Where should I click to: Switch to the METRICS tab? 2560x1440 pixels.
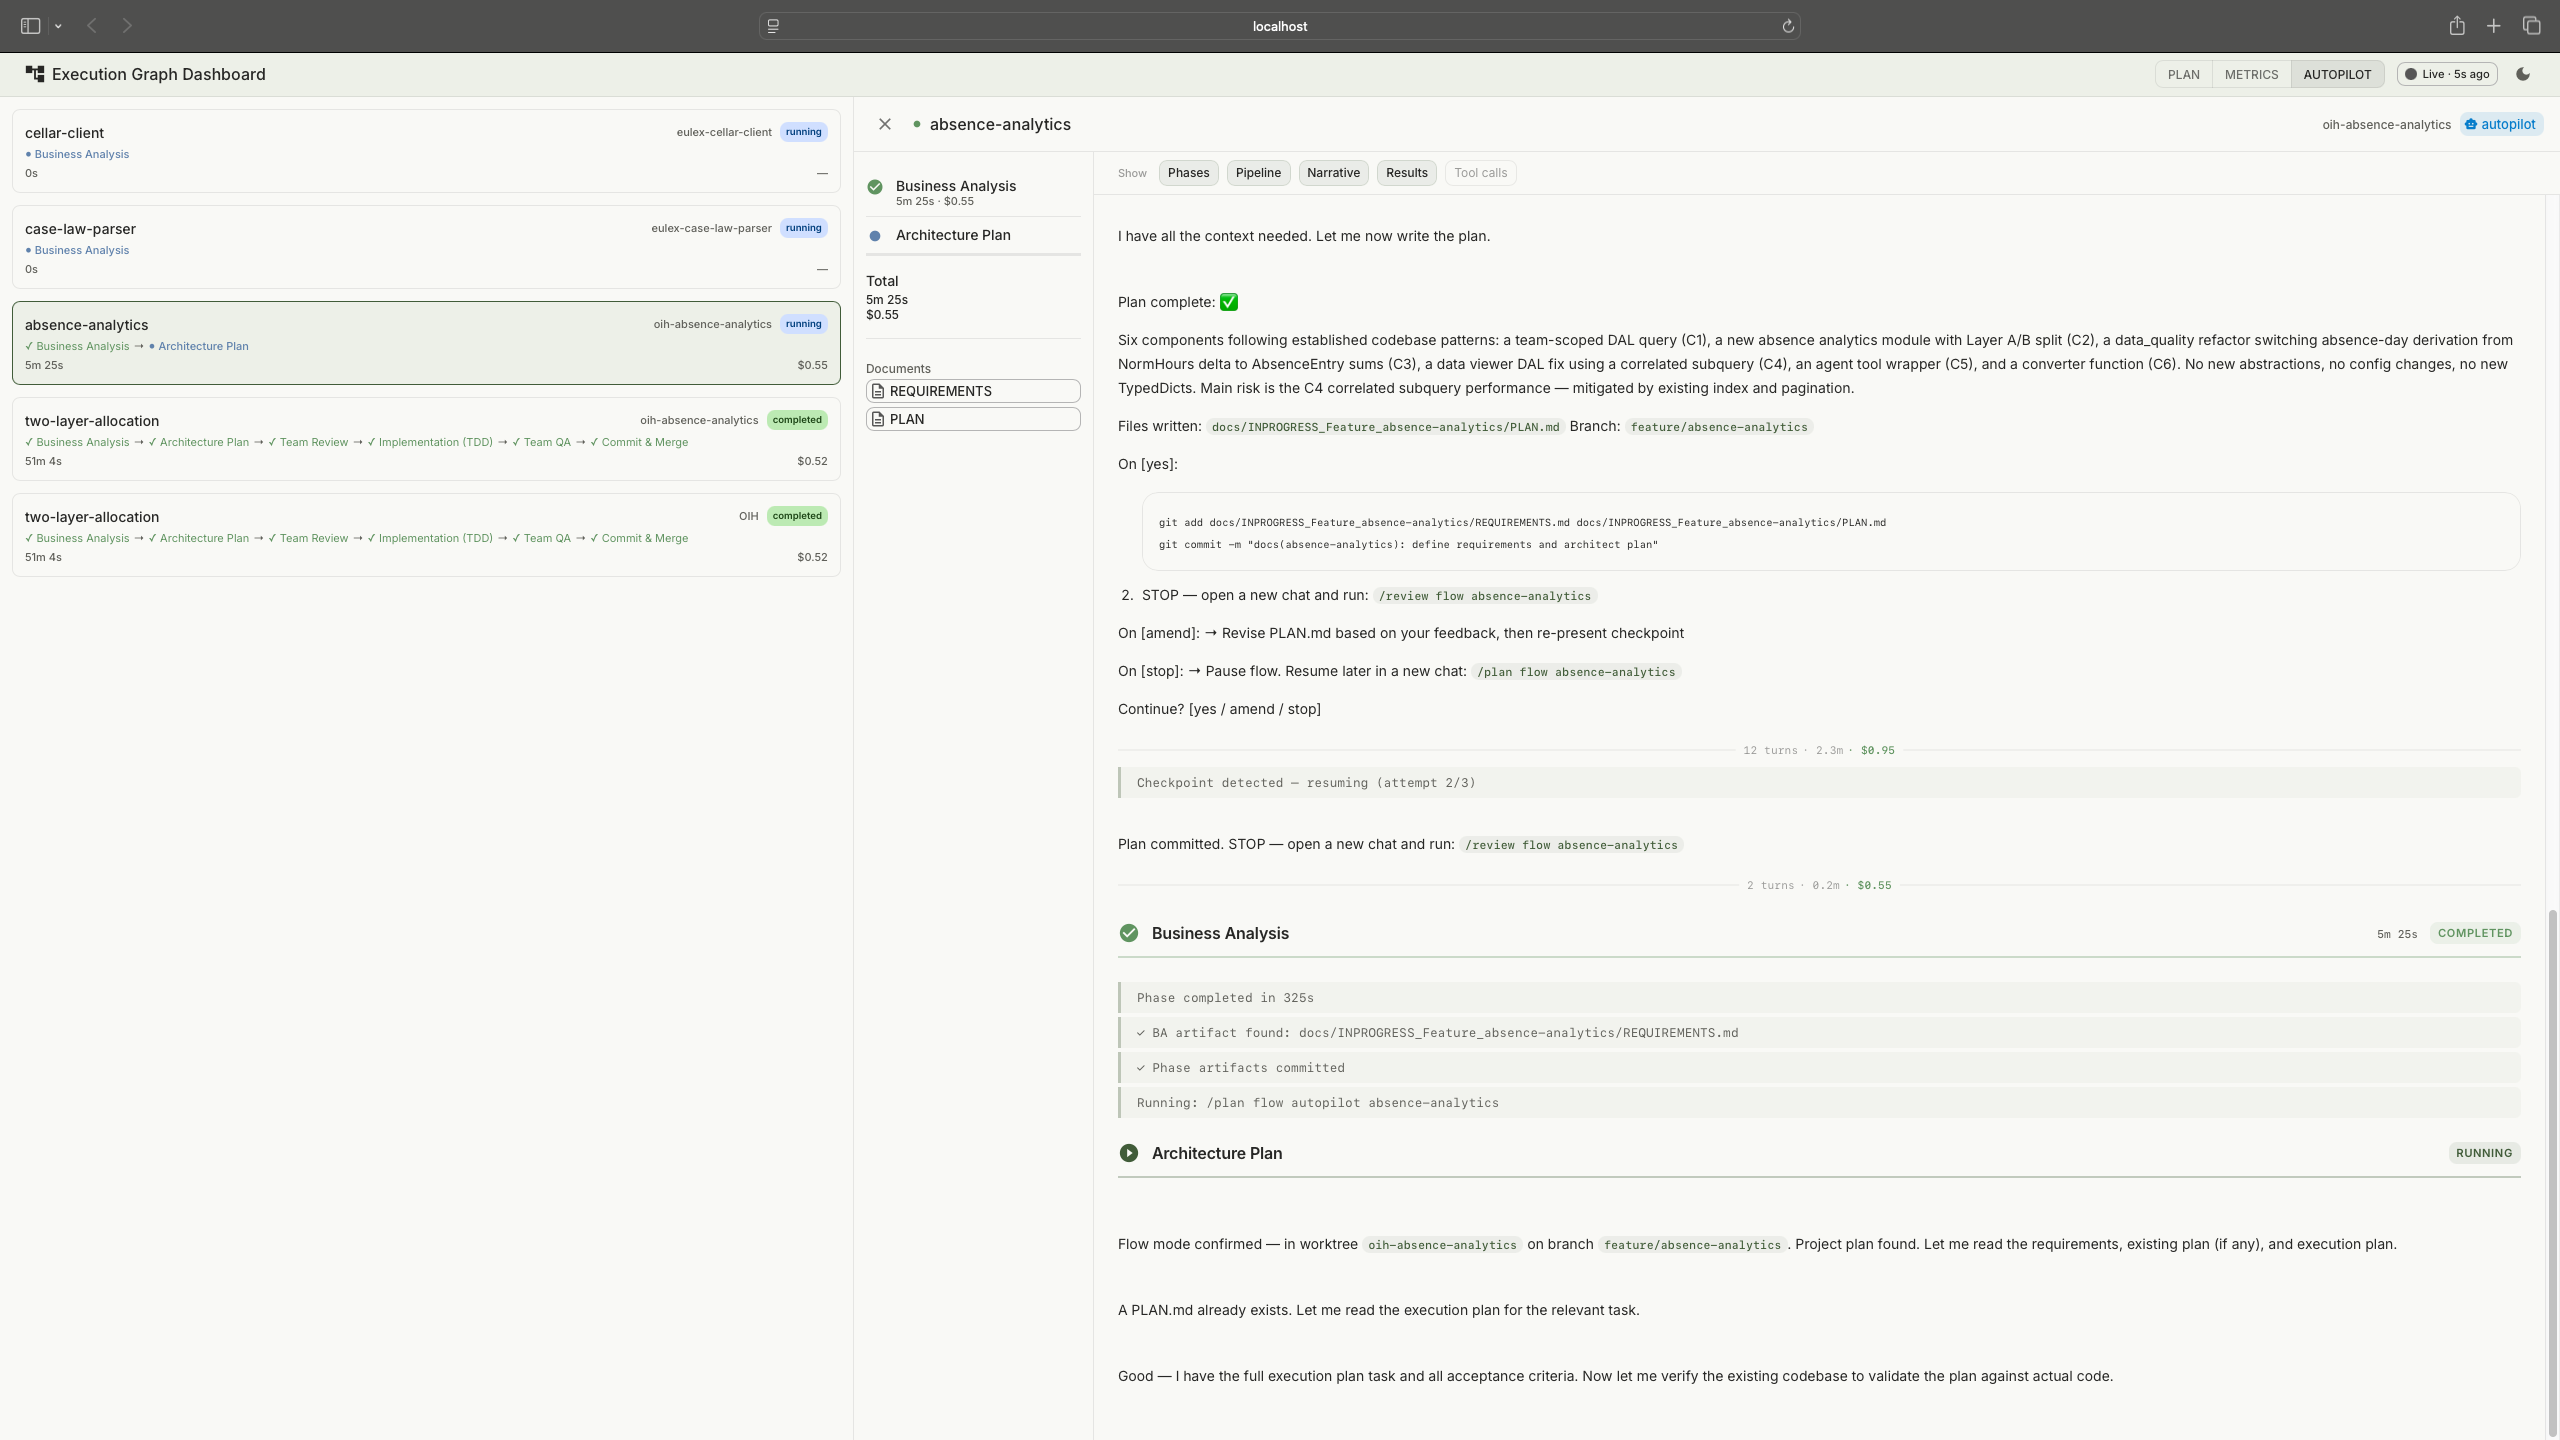2252,73
